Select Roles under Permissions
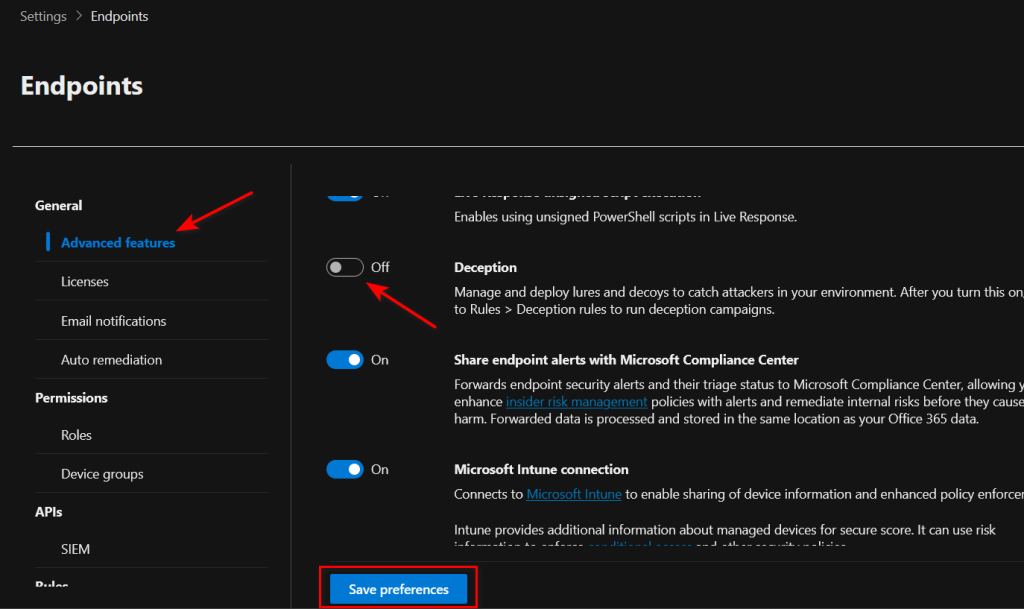The width and height of the screenshot is (1024, 609). 76,435
